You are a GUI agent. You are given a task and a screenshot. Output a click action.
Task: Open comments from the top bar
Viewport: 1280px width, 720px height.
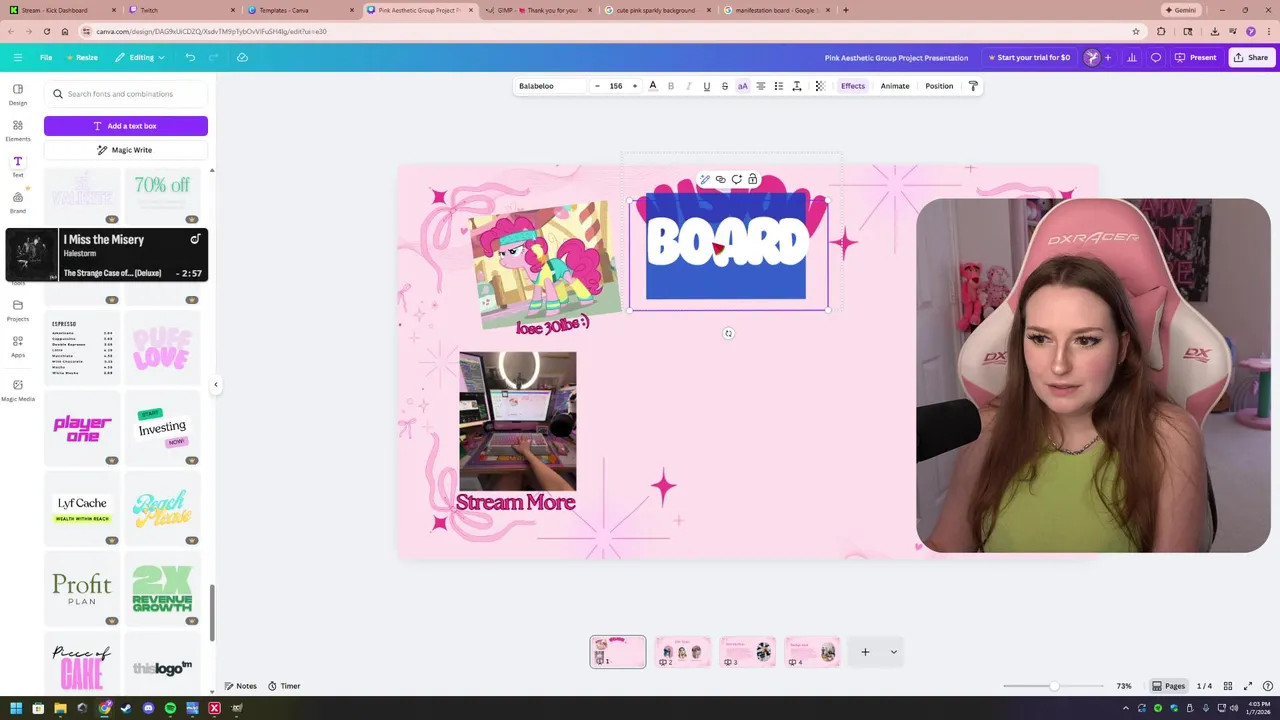[1156, 57]
